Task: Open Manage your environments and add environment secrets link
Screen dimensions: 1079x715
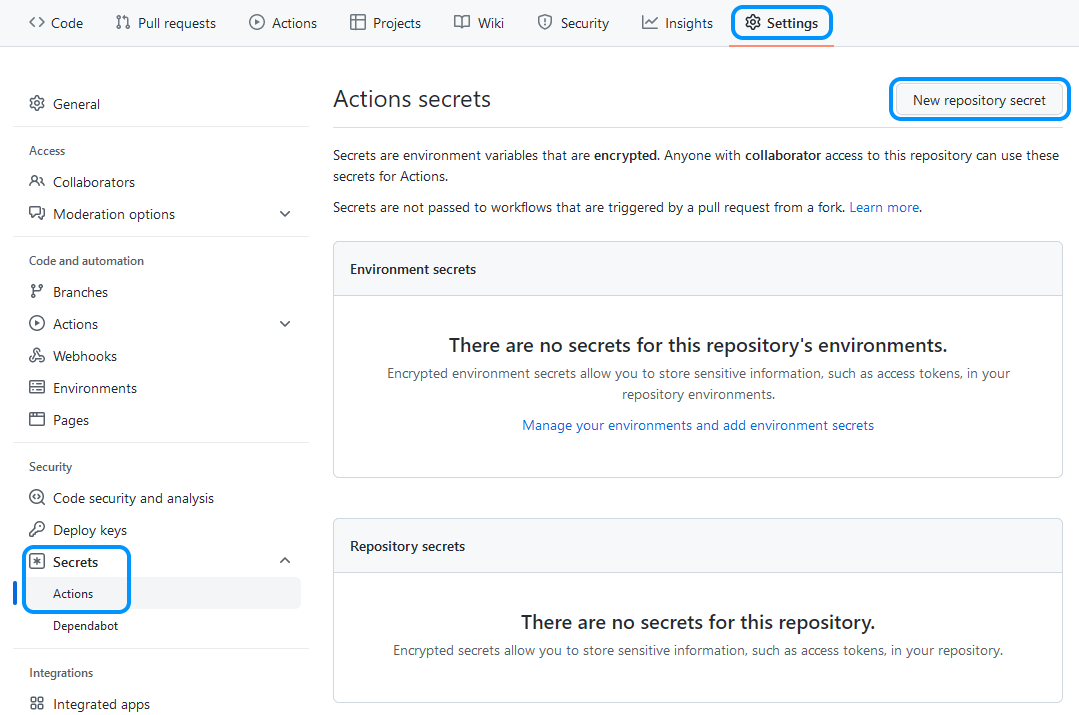Action: tap(698, 425)
